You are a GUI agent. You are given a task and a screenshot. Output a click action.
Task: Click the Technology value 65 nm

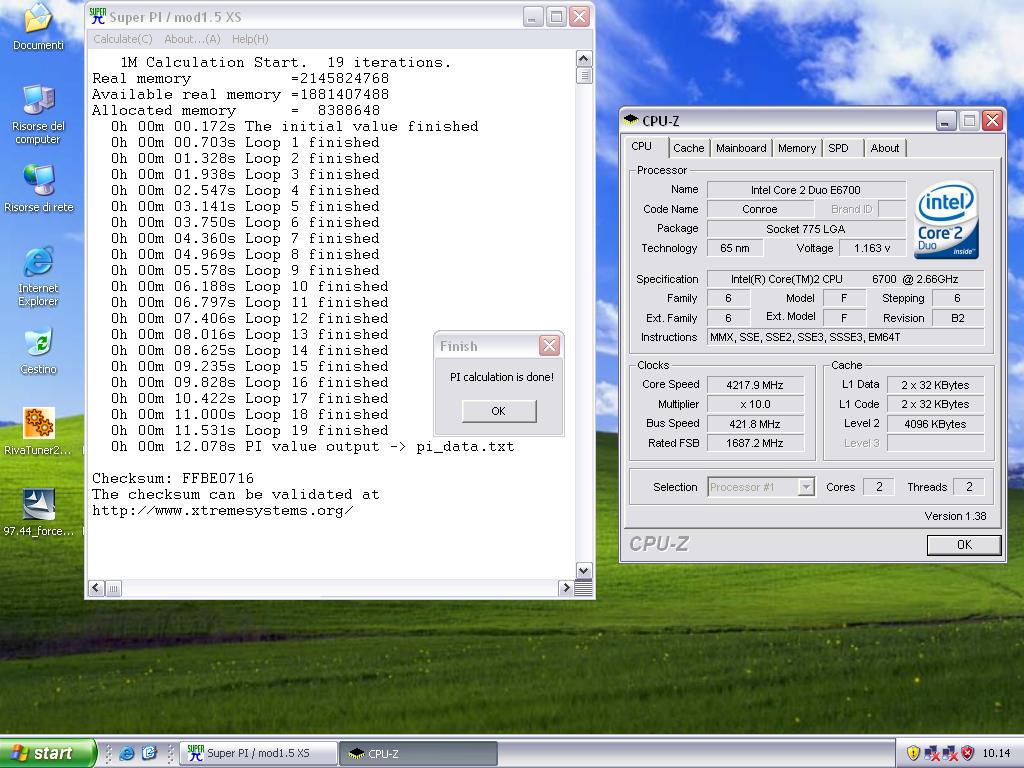point(735,248)
